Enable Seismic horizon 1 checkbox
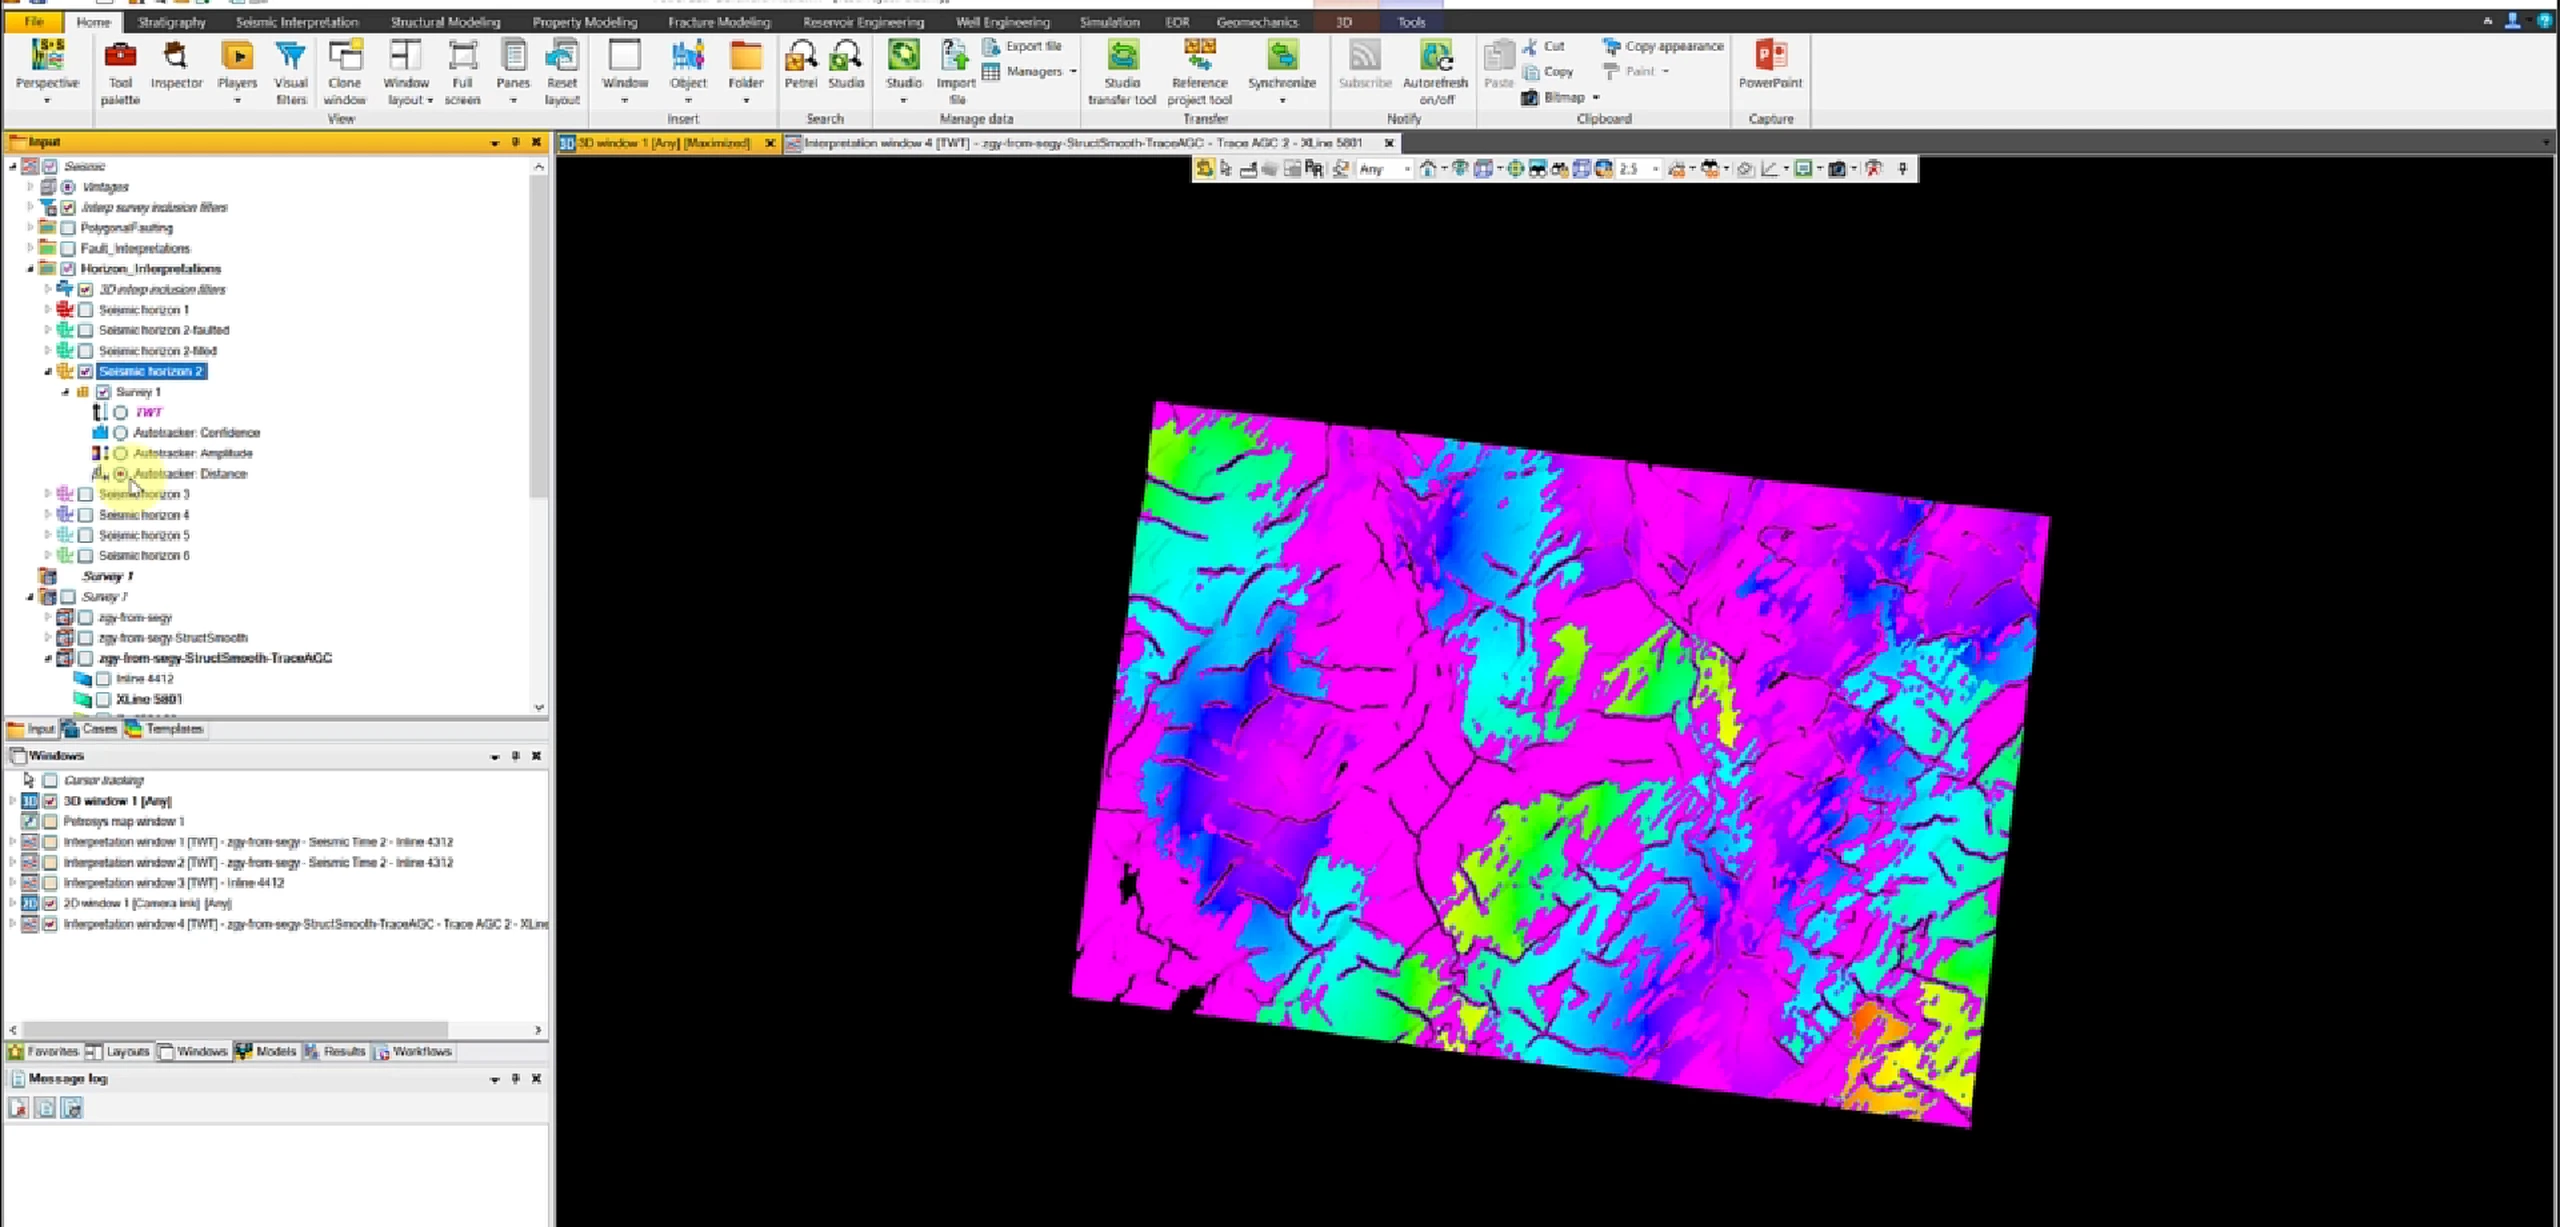This screenshot has width=2560, height=1227. coord(86,310)
